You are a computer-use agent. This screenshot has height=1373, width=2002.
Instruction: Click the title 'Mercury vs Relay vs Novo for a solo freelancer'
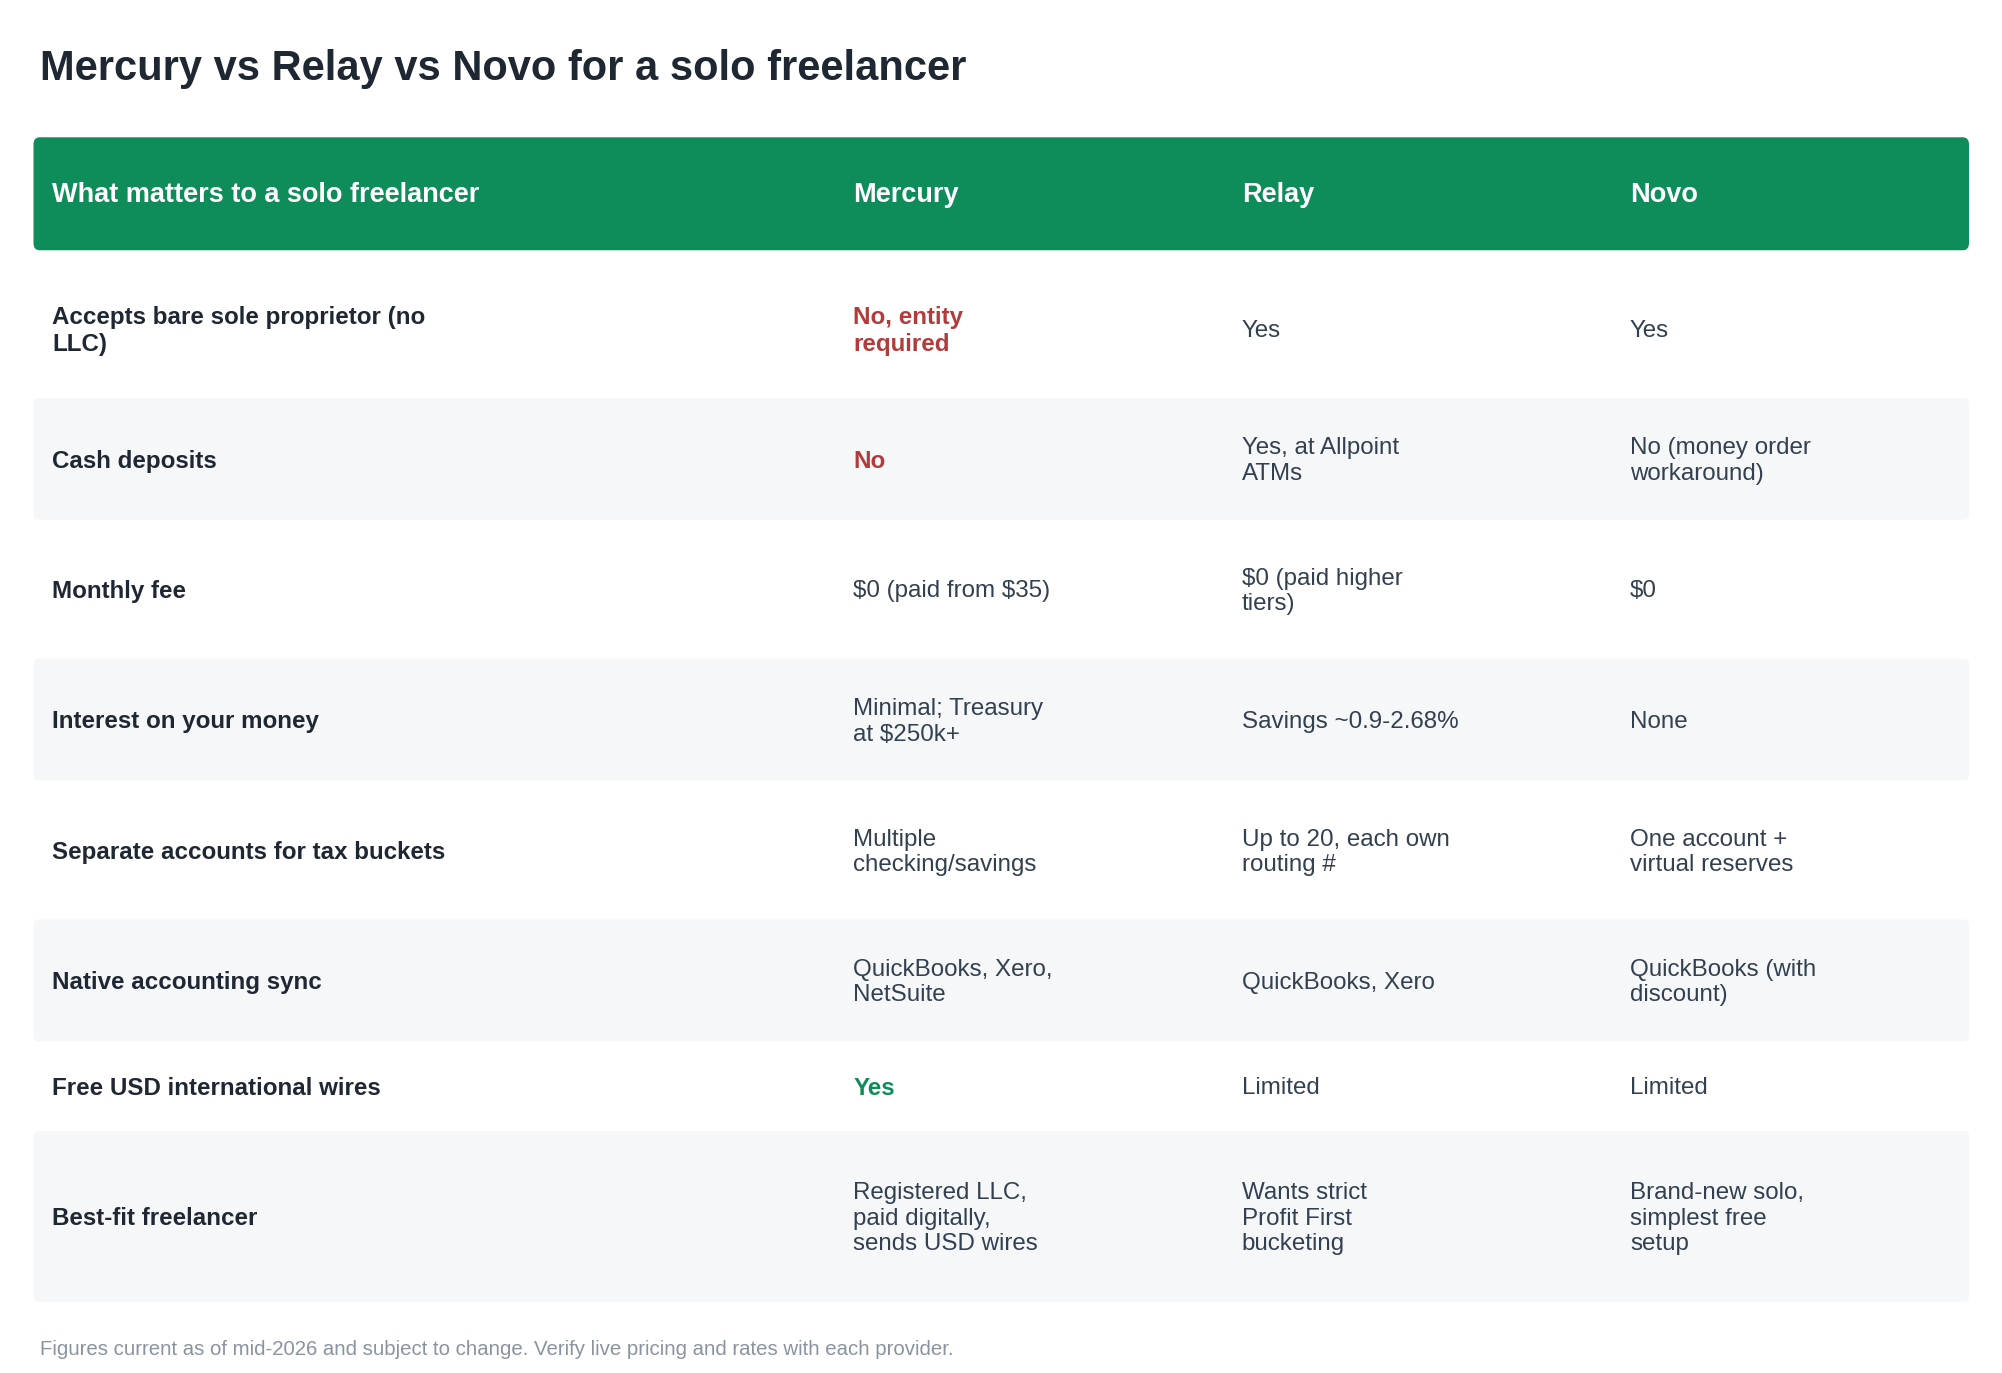click(x=502, y=66)
